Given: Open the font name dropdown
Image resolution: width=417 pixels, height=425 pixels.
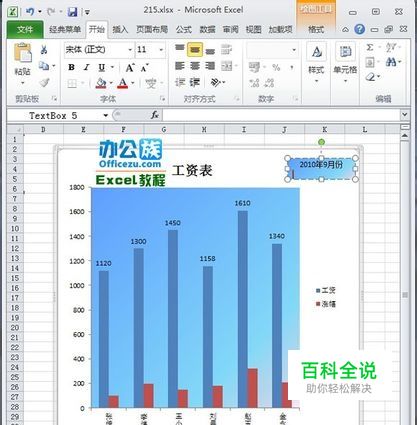Looking at the screenshot, I should click(130, 50).
